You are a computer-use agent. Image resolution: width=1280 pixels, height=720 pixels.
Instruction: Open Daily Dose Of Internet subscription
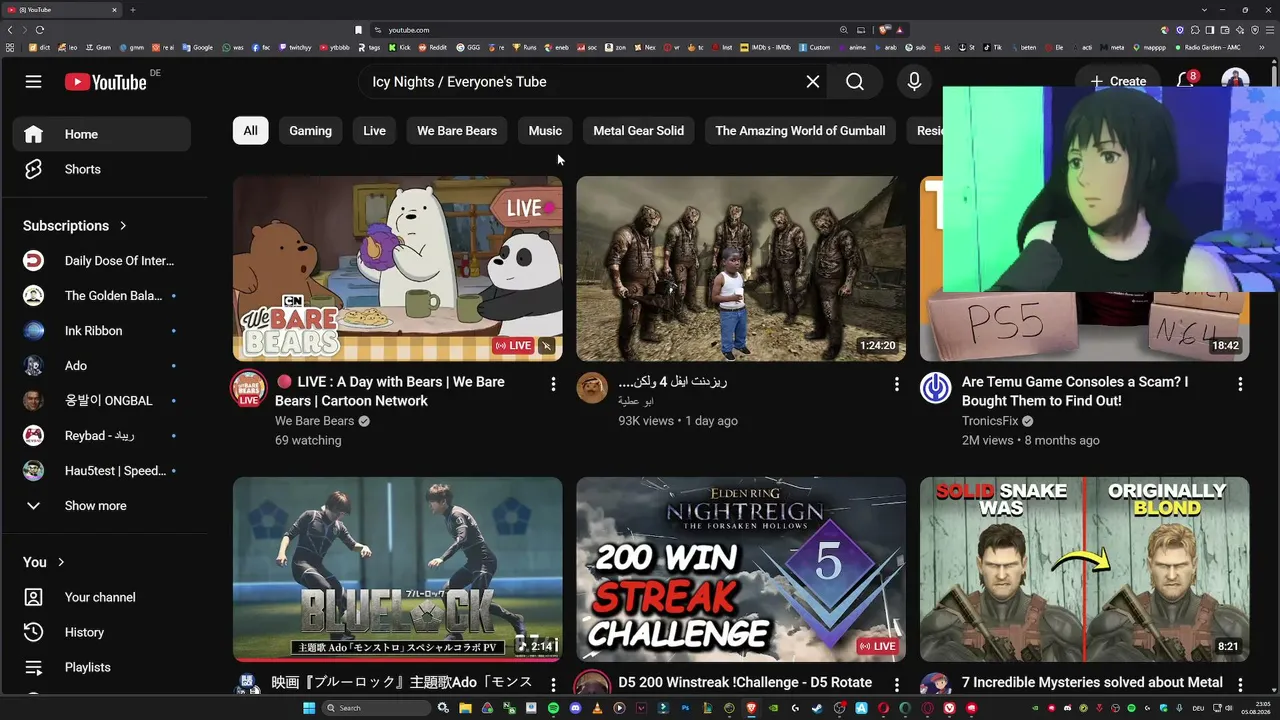(x=101, y=261)
